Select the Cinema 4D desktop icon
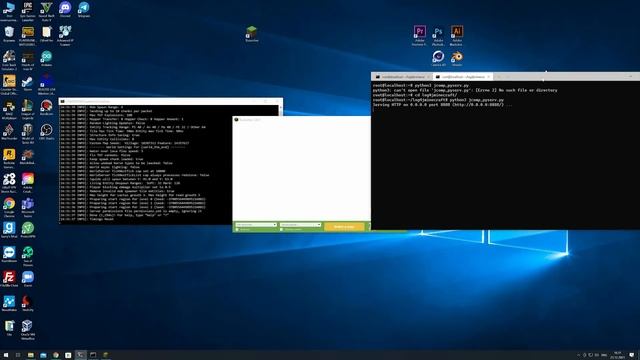The image size is (640, 360). point(438,58)
